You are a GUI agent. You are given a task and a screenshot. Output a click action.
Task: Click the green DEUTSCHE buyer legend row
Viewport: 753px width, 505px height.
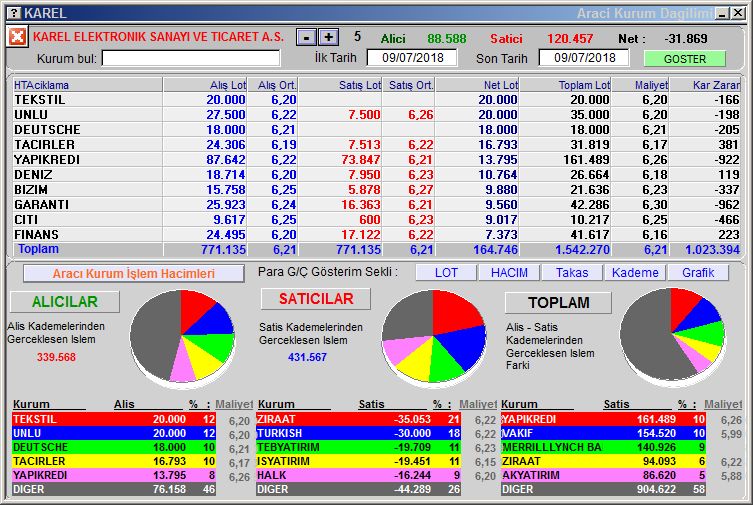tap(114, 447)
